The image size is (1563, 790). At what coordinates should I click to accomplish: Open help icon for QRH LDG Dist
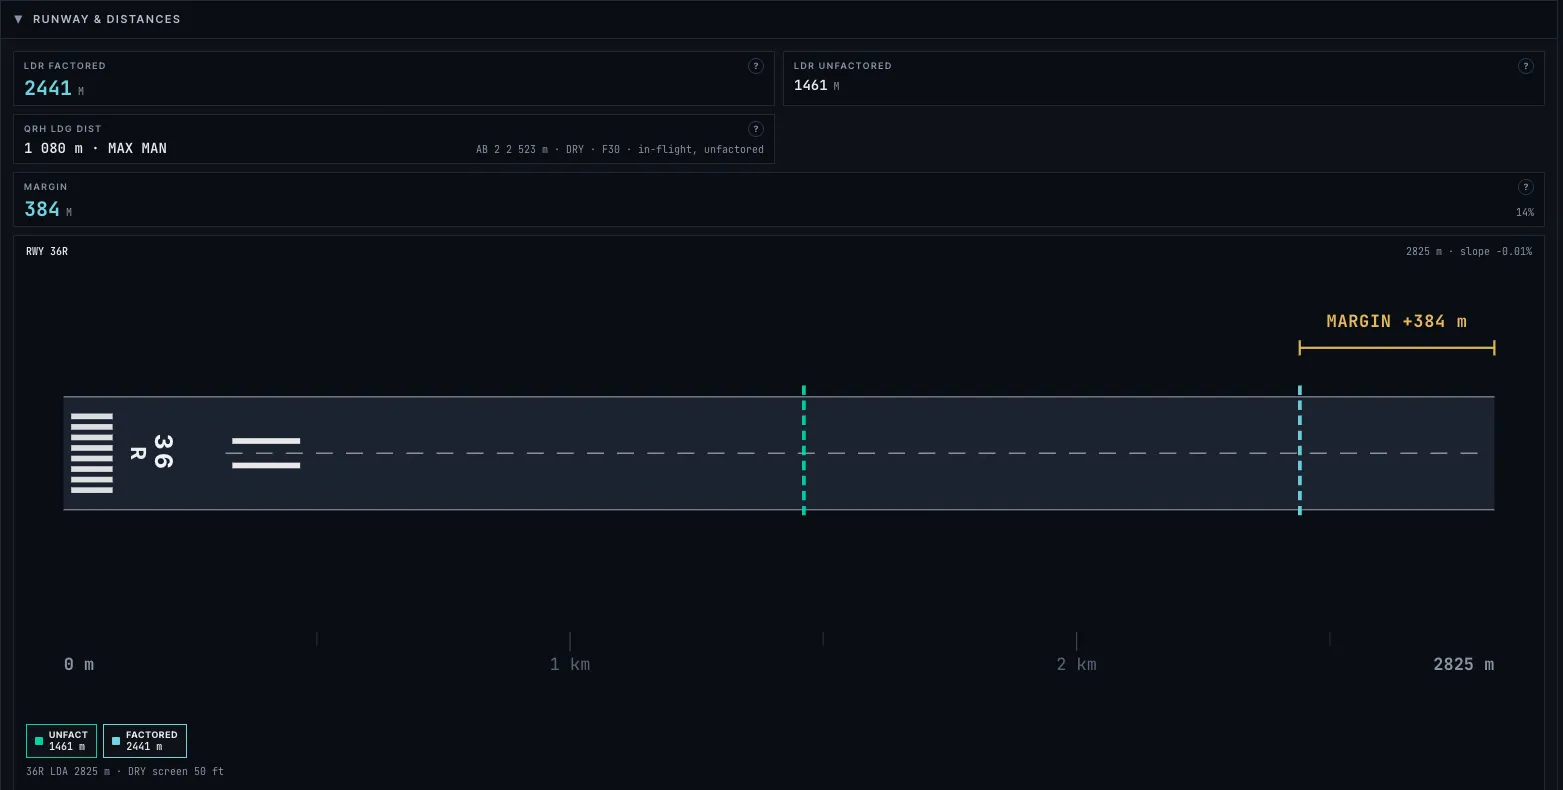(756, 129)
